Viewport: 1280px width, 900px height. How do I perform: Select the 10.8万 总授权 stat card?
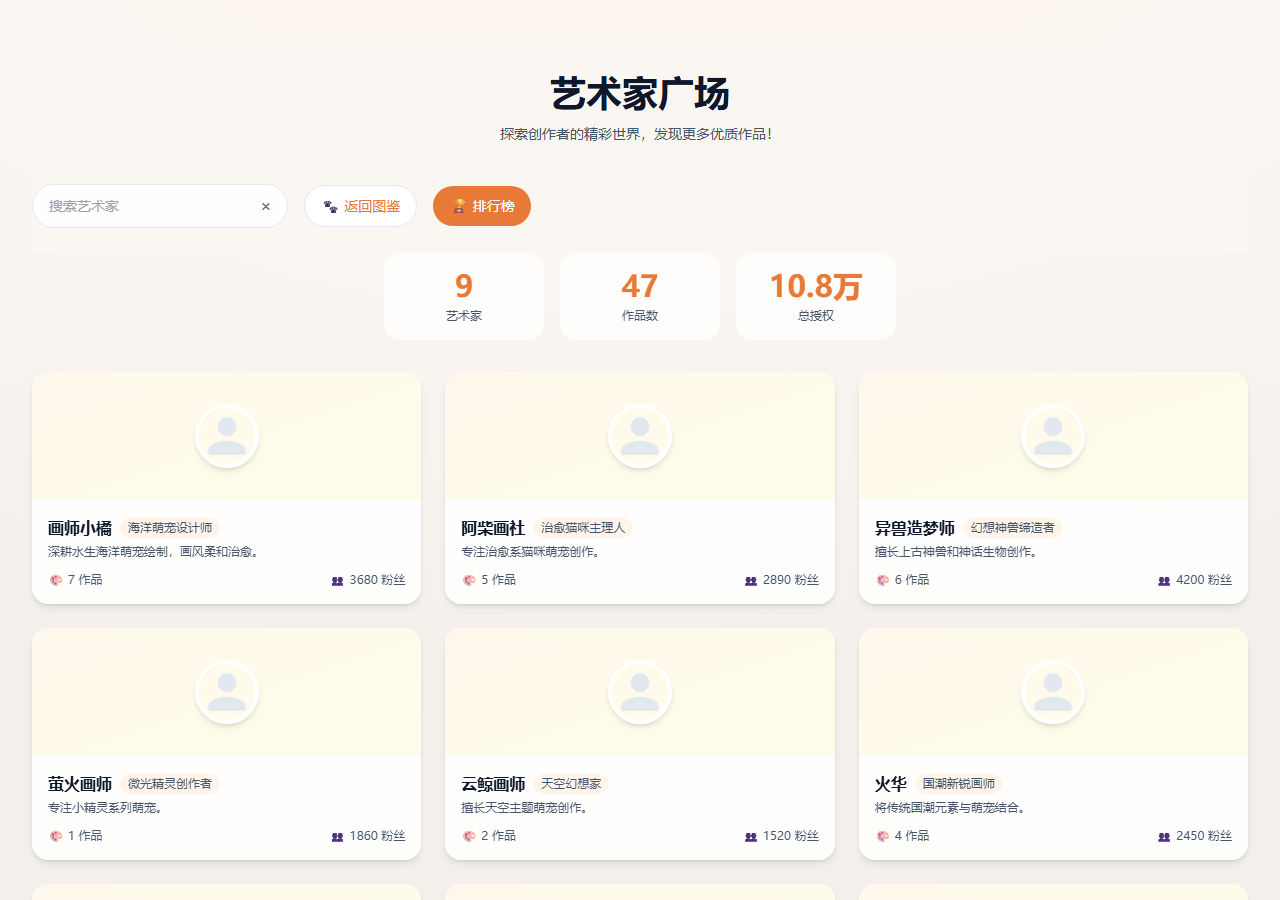pos(816,296)
